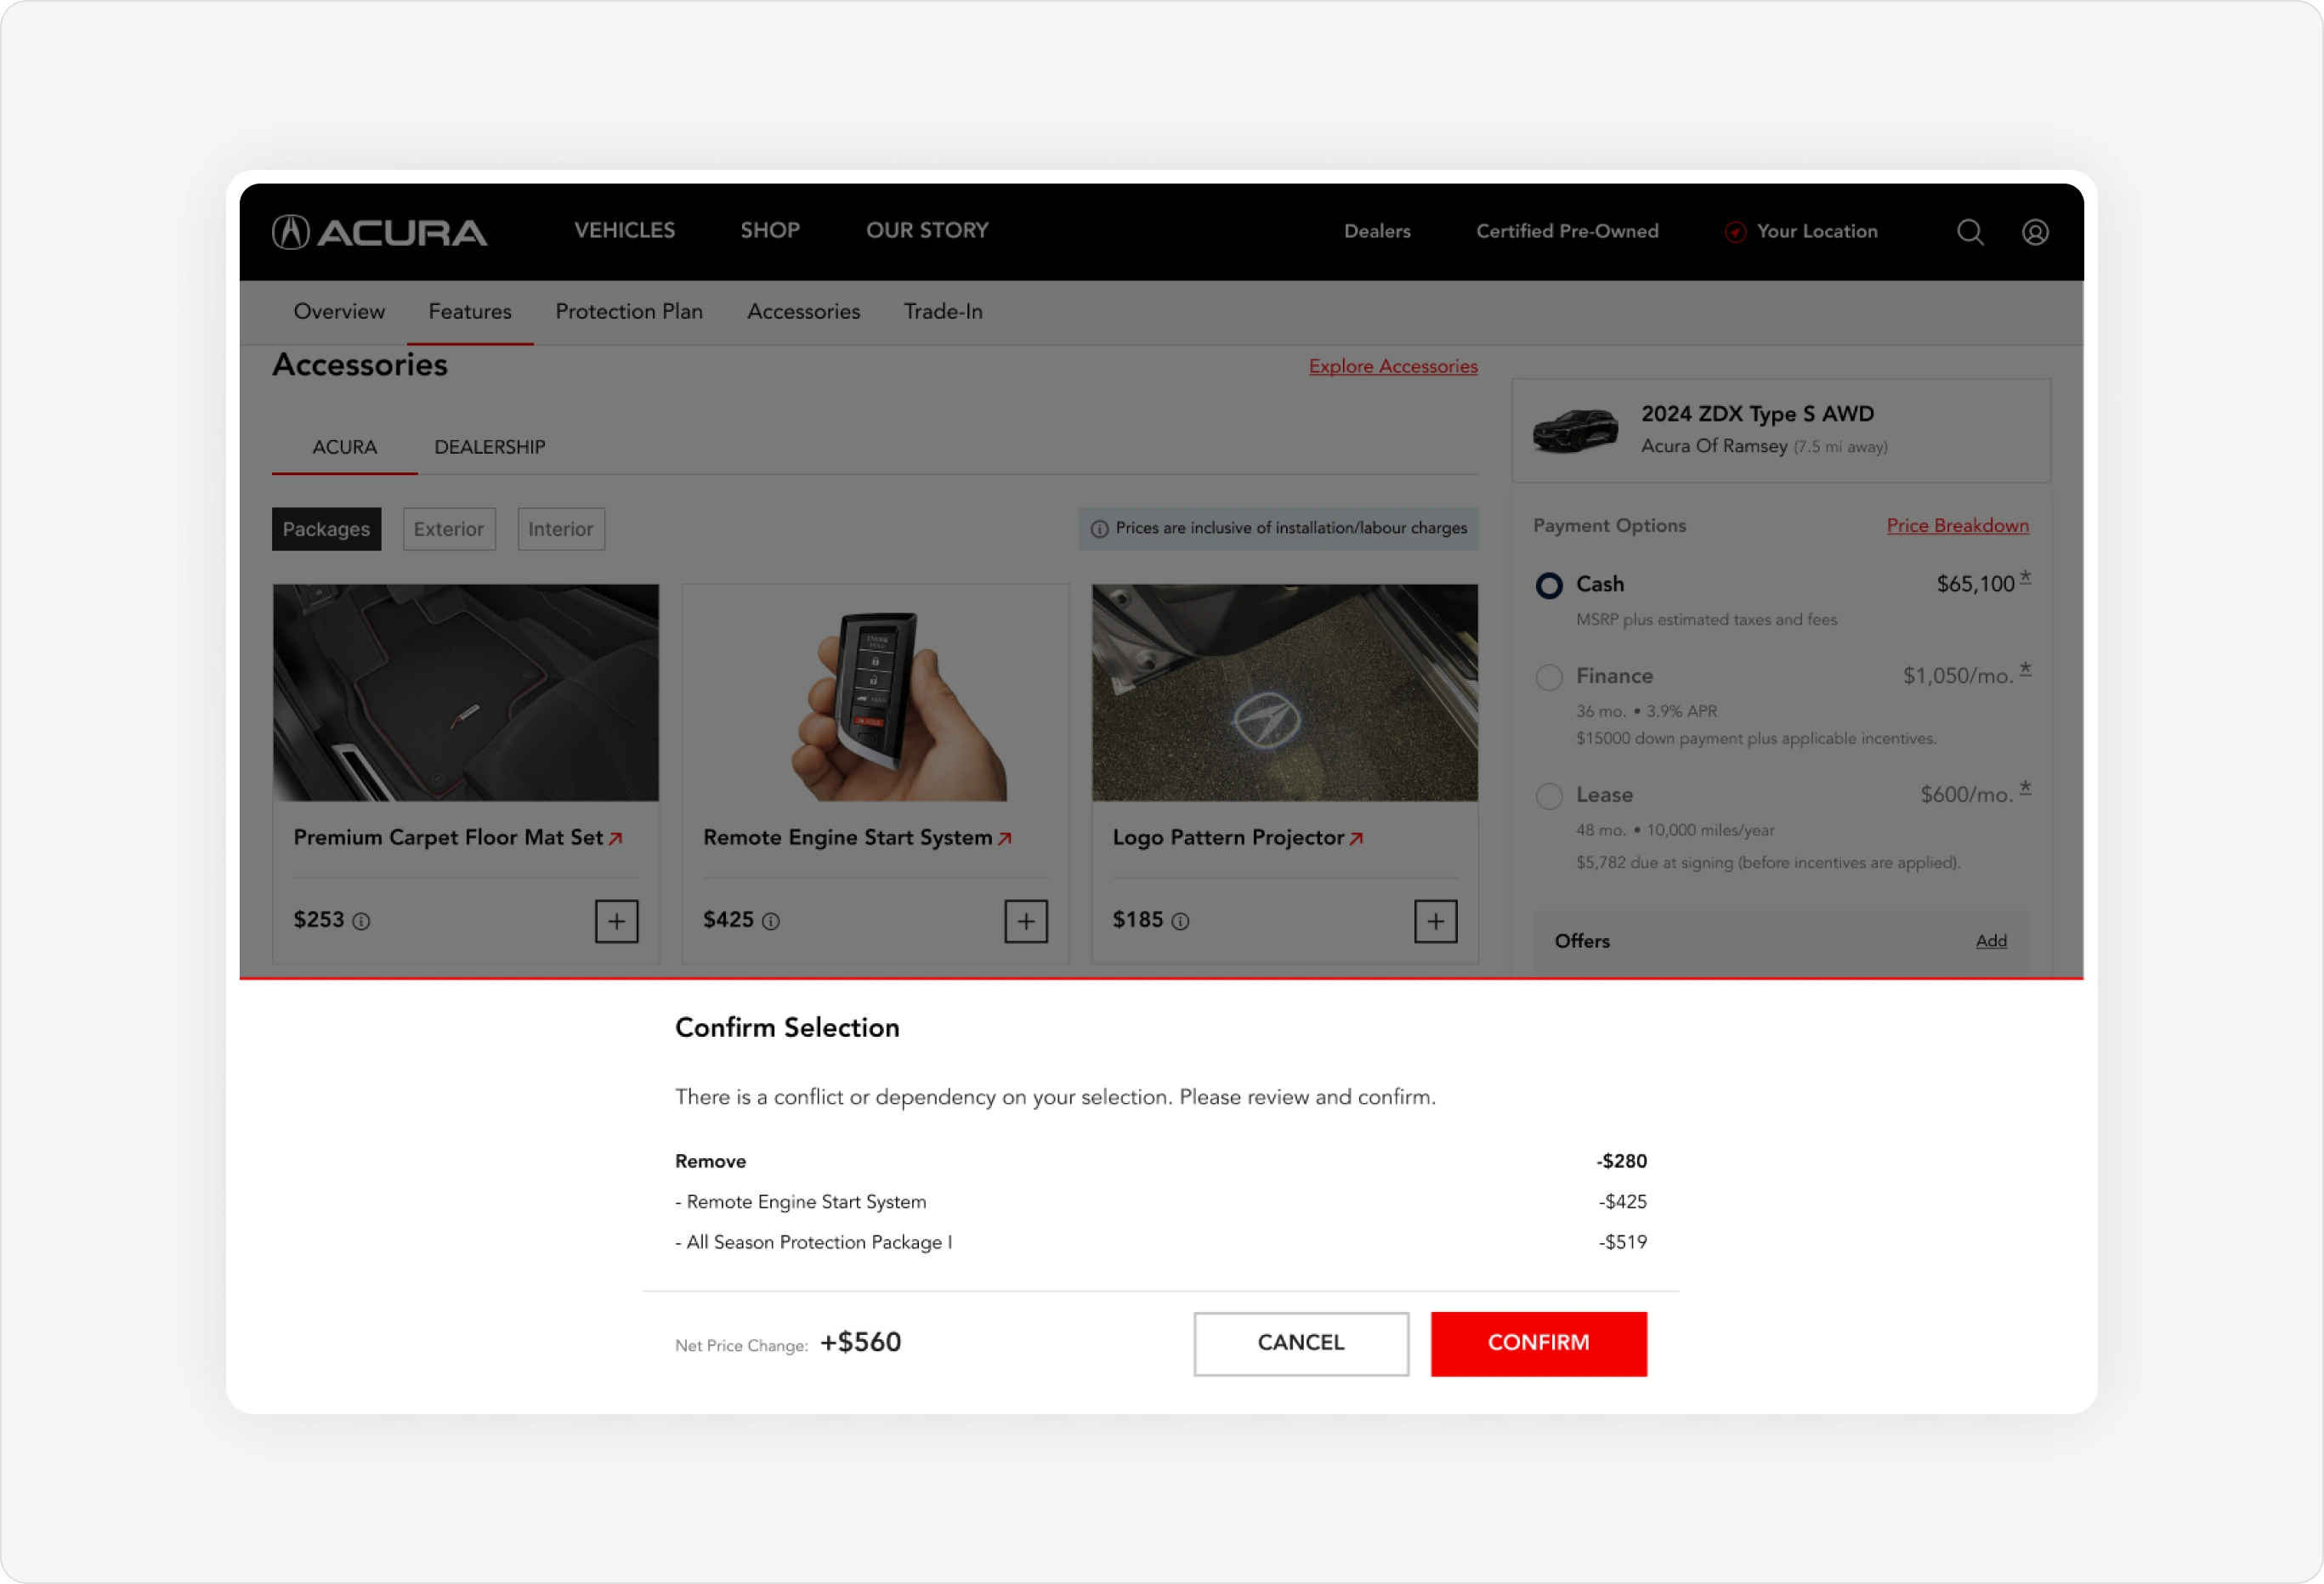Filter accessories by Interior
The image size is (2324, 1584).
pyautogui.click(x=561, y=529)
